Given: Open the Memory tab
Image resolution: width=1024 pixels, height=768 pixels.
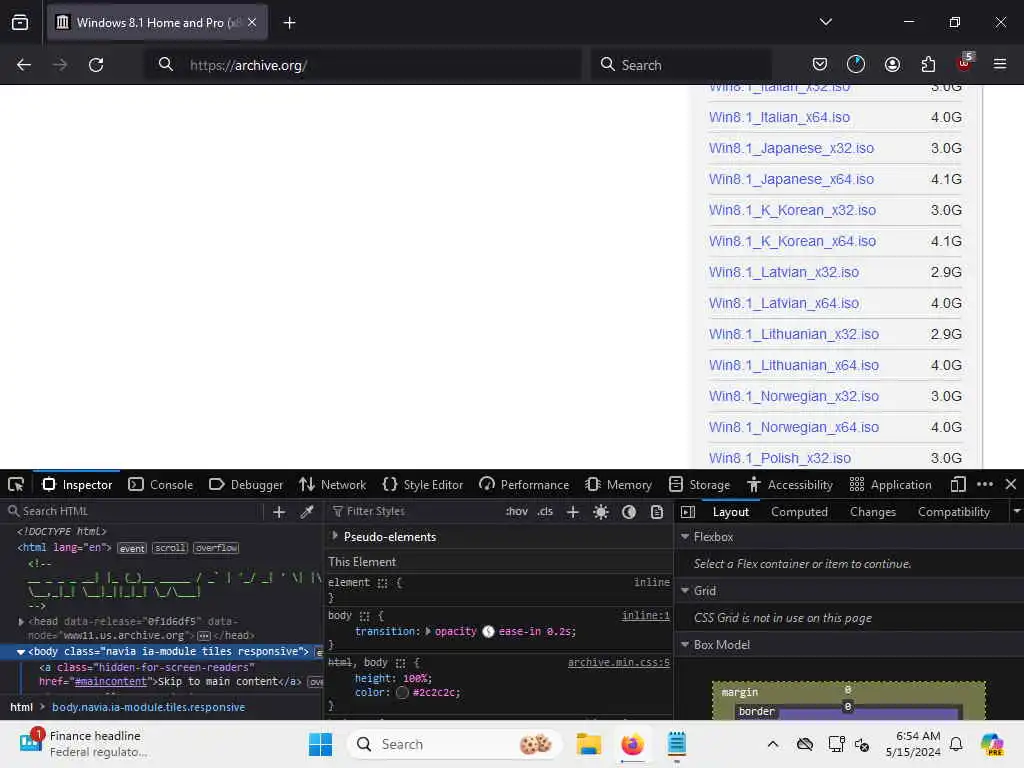Looking at the screenshot, I should pyautogui.click(x=619, y=485).
